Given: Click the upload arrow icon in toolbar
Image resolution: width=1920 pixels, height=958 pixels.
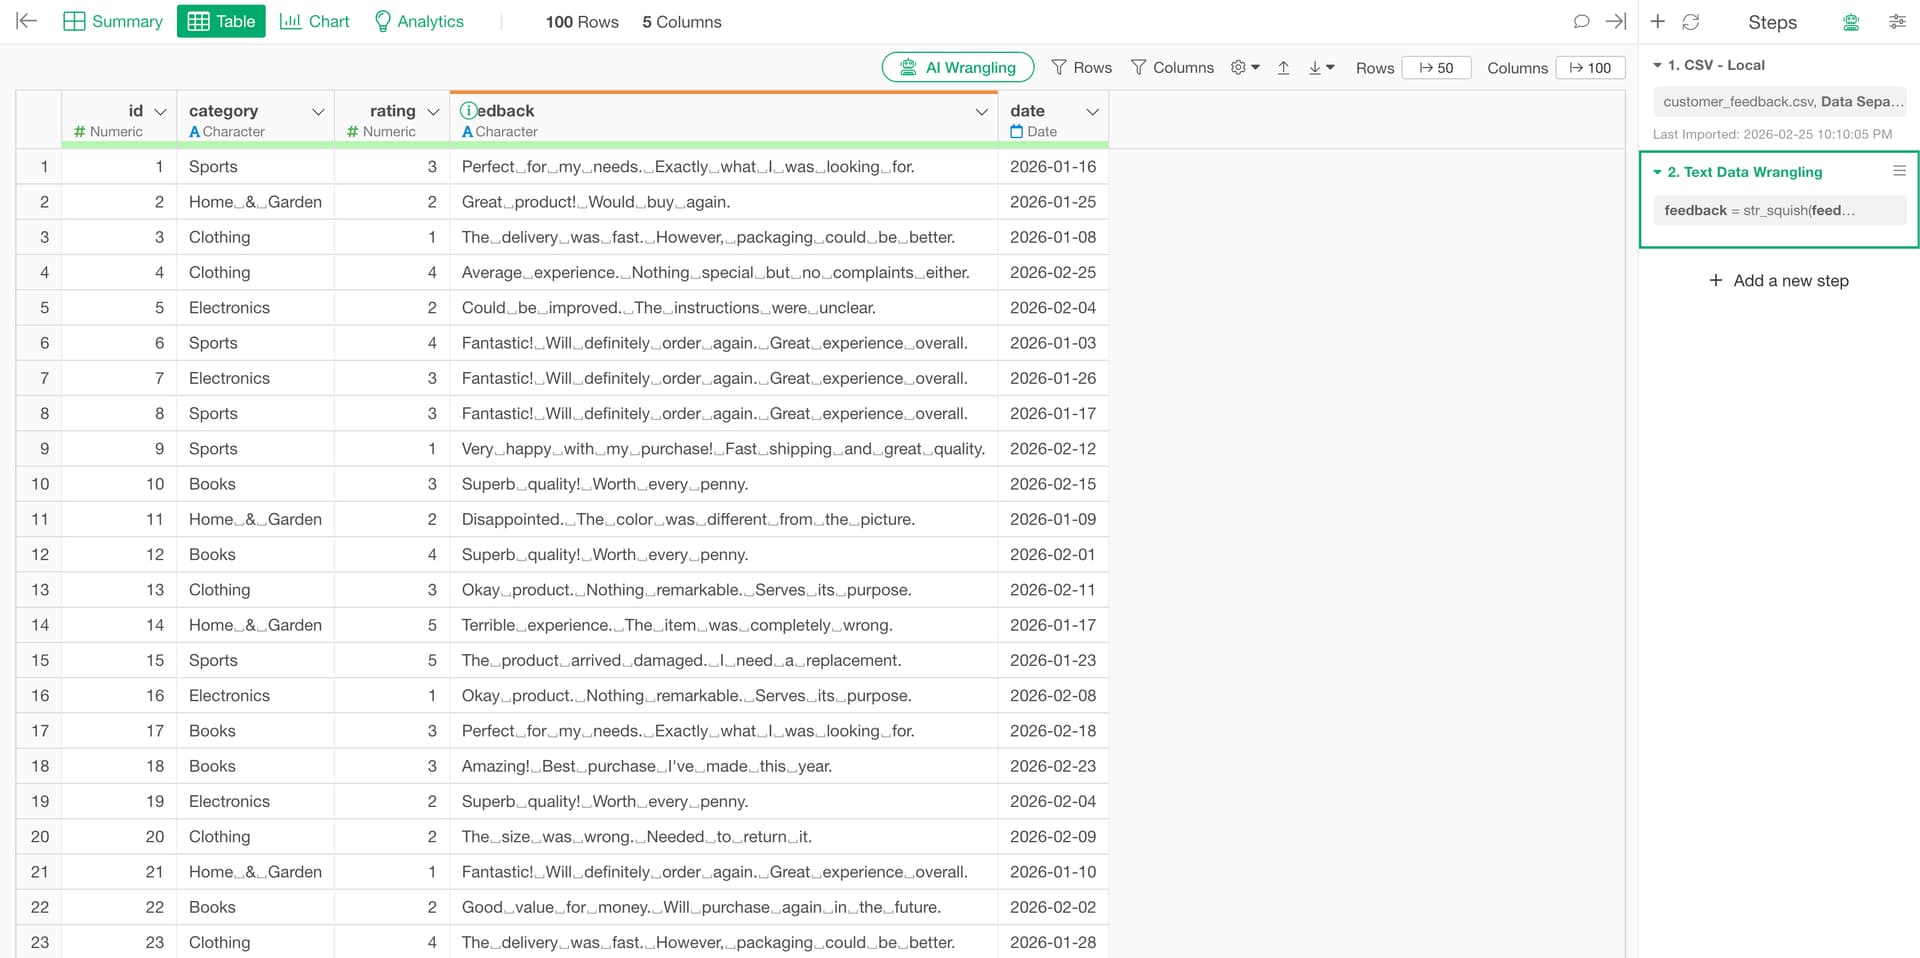Looking at the screenshot, I should 1284,67.
